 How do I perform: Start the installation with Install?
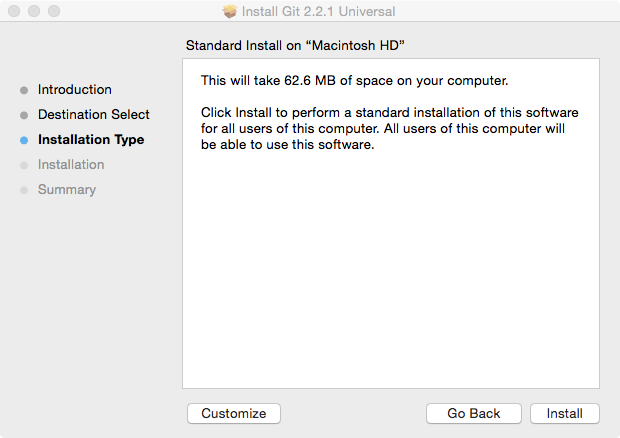coord(565,413)
